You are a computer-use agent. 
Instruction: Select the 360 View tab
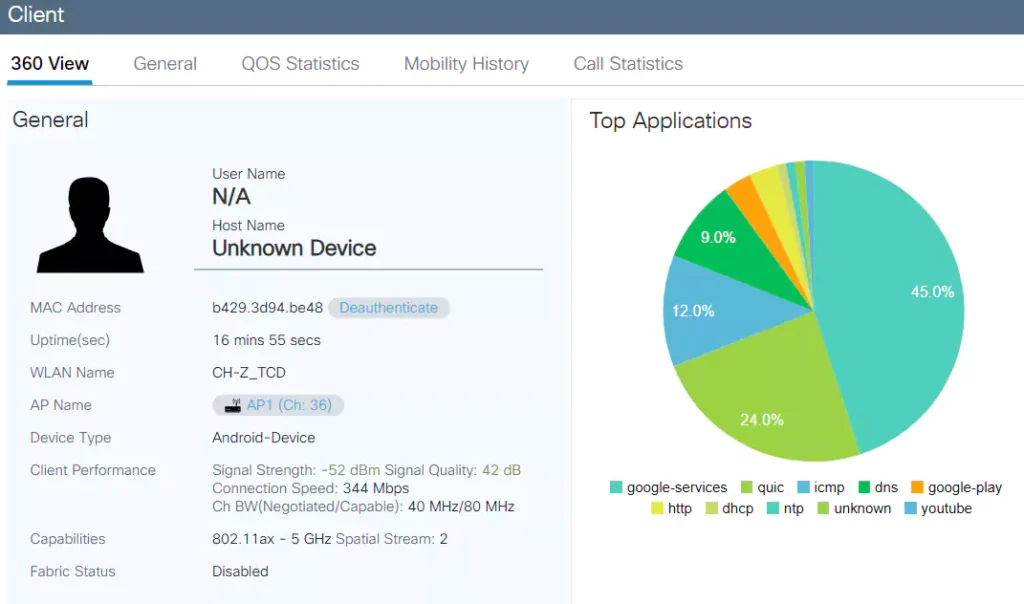coord(50,64)
